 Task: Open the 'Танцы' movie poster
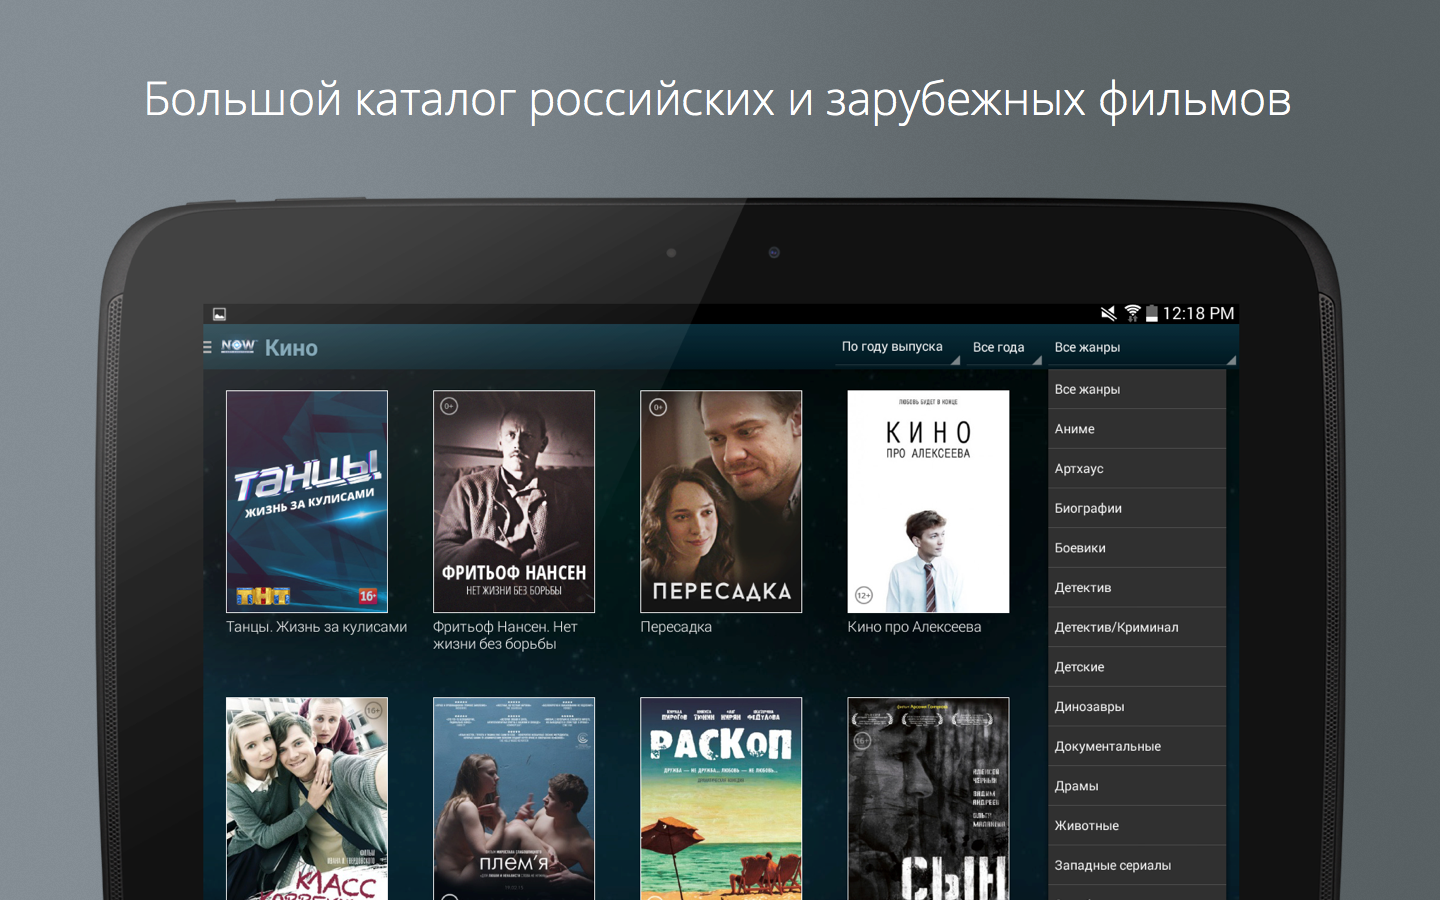[307, 501]
